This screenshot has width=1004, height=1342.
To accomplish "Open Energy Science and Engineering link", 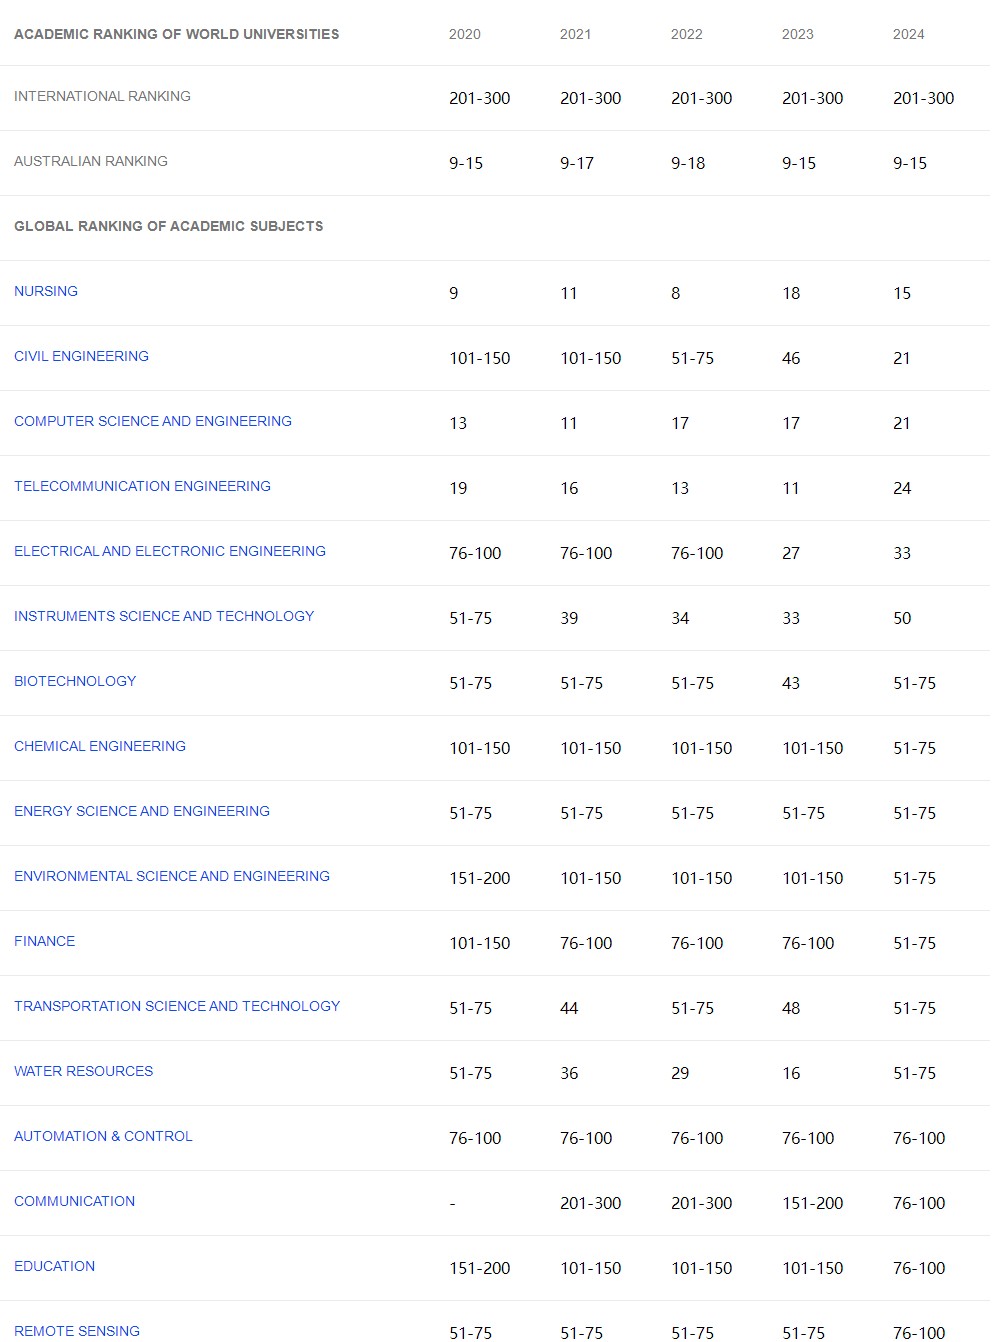I will click(142, 811).
